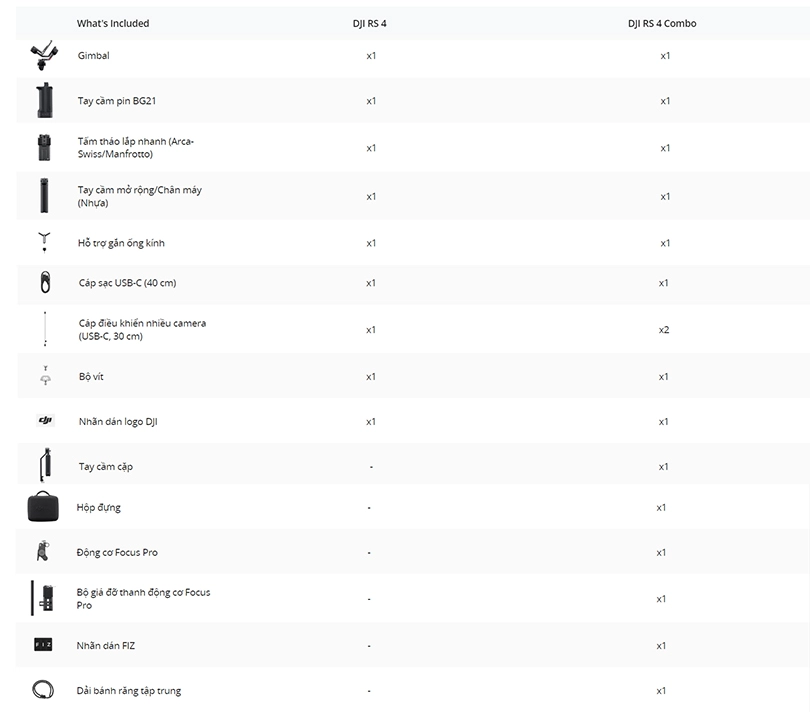Click the Tay cầm cặp label
Image resolution: width=810 pixels, height=714 pixels.
coord(106,467)
